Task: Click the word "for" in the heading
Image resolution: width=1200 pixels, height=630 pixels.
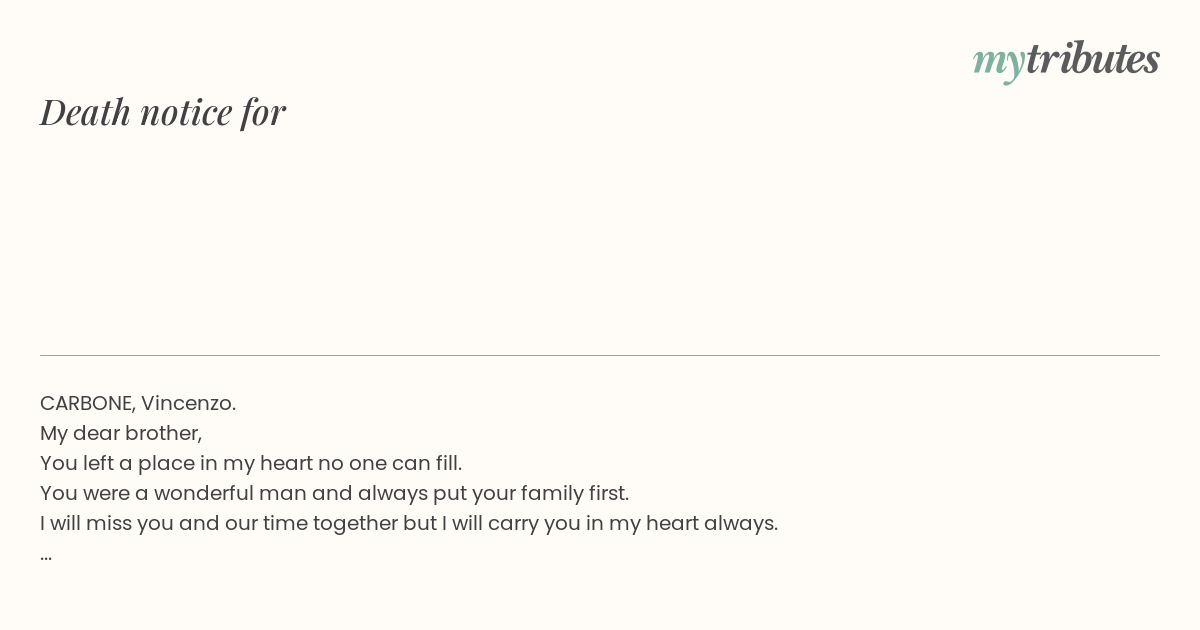Action: tap(264, 112)
